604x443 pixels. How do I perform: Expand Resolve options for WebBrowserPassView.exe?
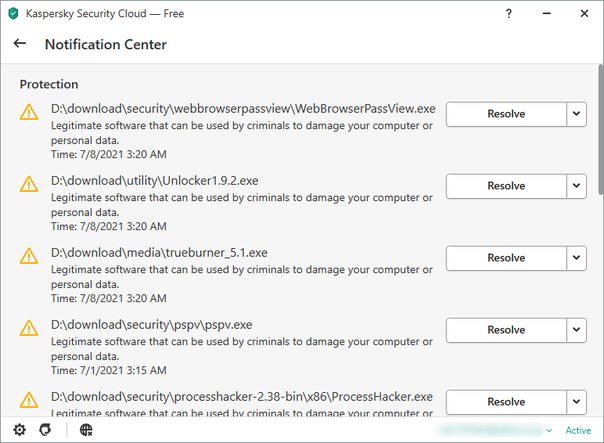(x=577, y=114)
